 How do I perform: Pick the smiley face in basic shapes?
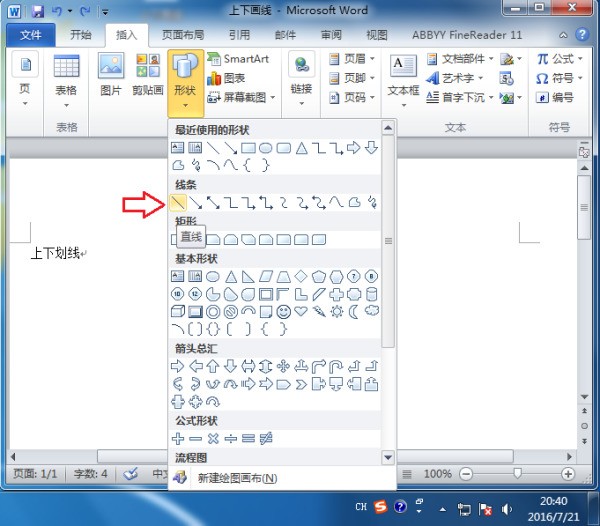[x=283, y=311]
